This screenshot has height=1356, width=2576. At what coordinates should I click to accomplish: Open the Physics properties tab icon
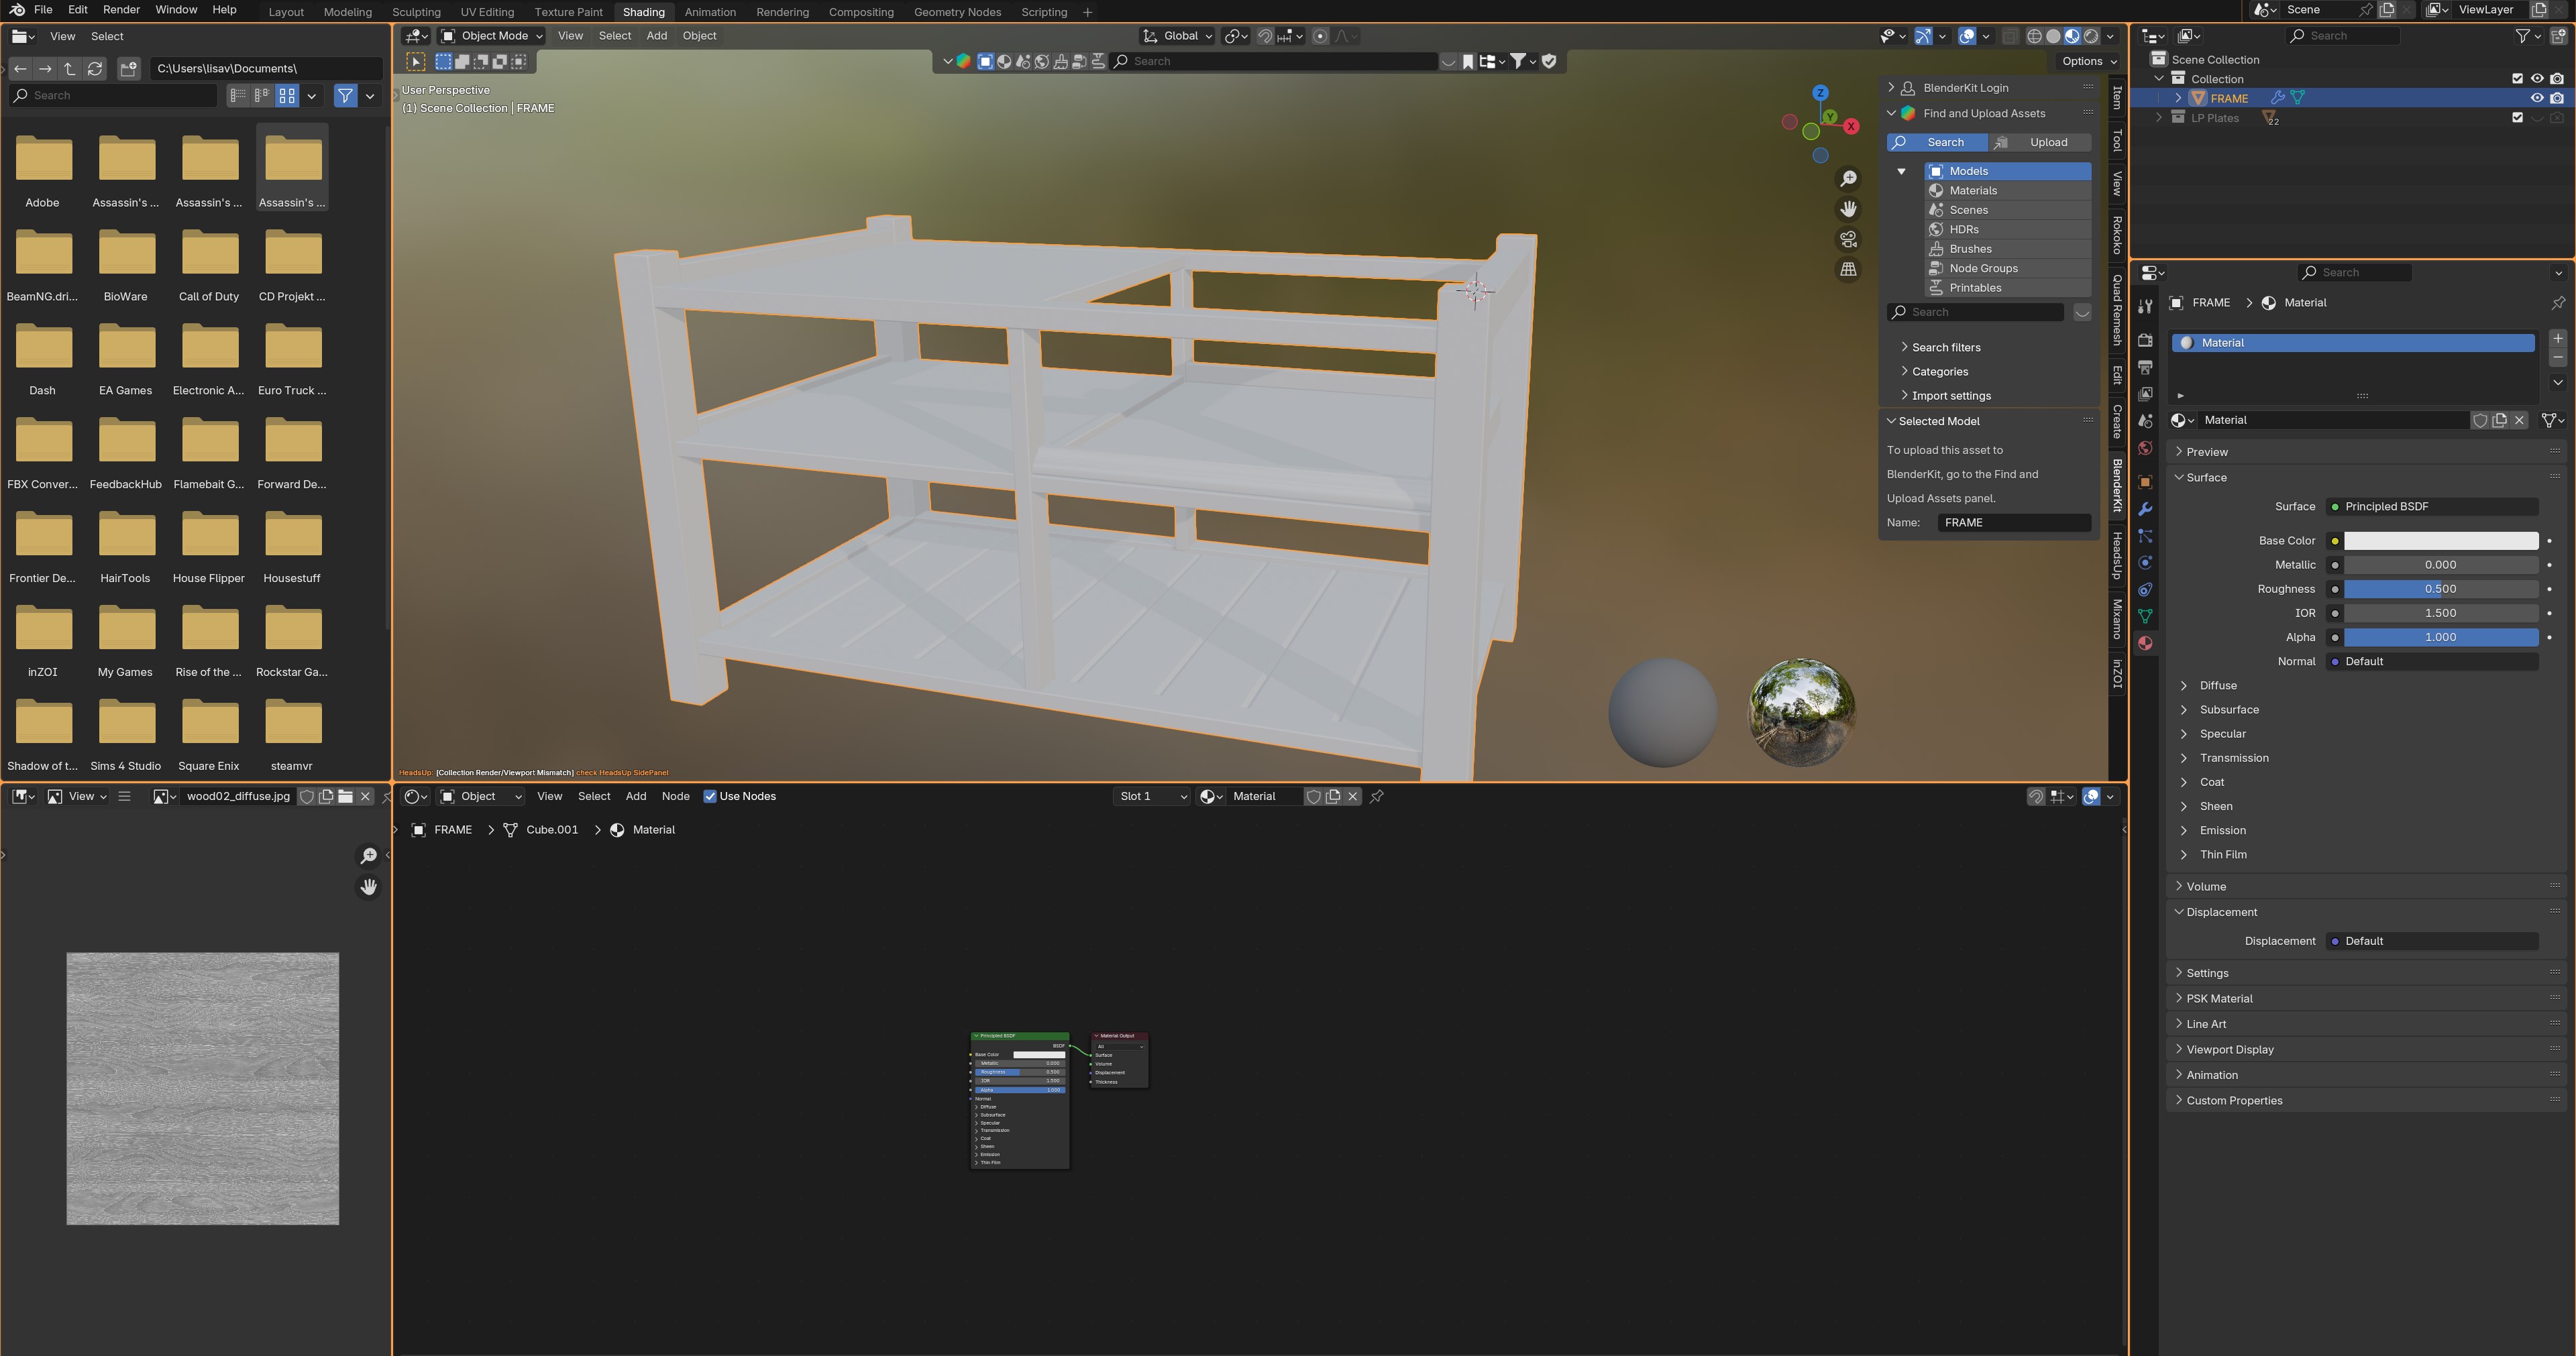pyautogui.click(x=2145, y=563)
